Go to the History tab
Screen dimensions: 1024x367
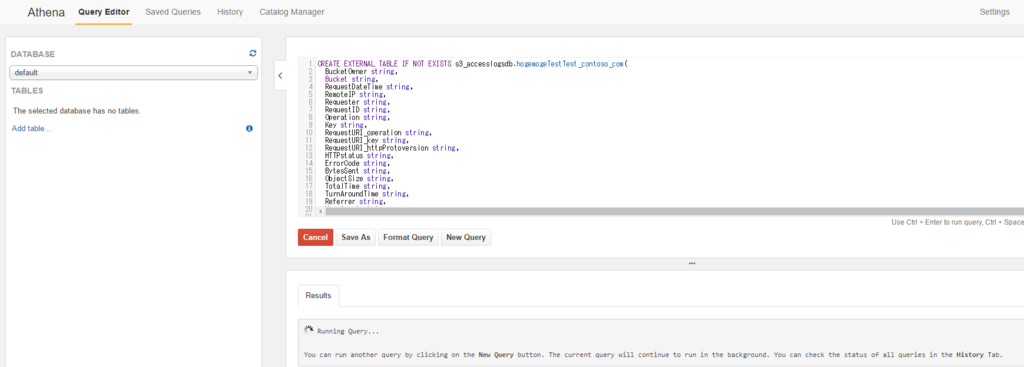click(x=230, y=12)
